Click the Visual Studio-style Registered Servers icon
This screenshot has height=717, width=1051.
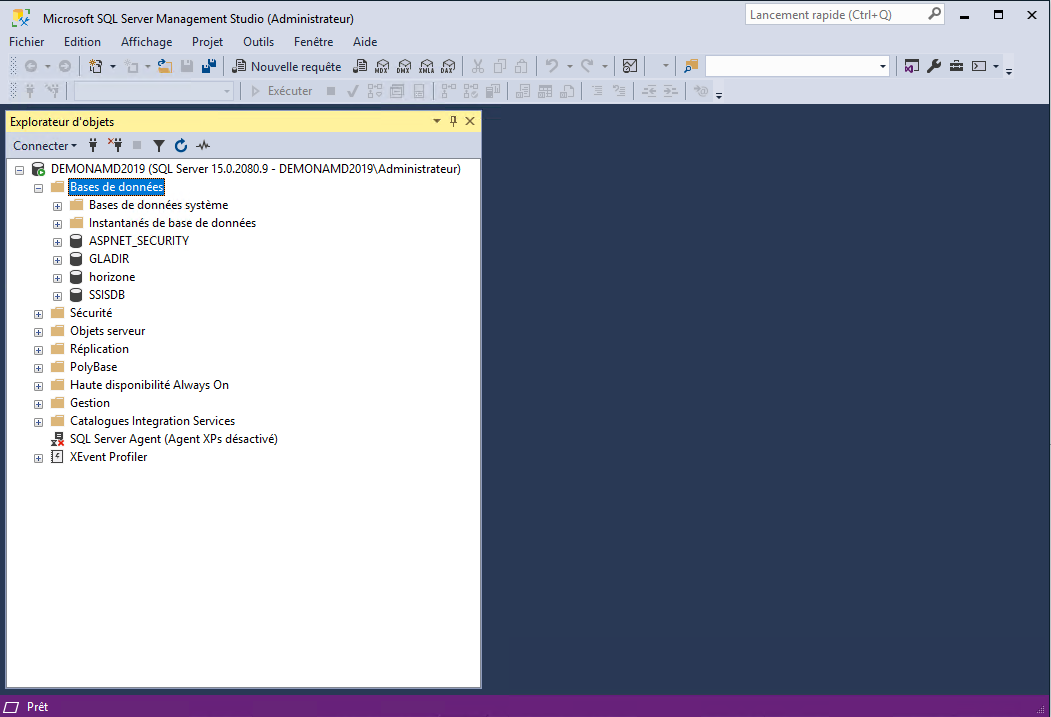point(912,66)
